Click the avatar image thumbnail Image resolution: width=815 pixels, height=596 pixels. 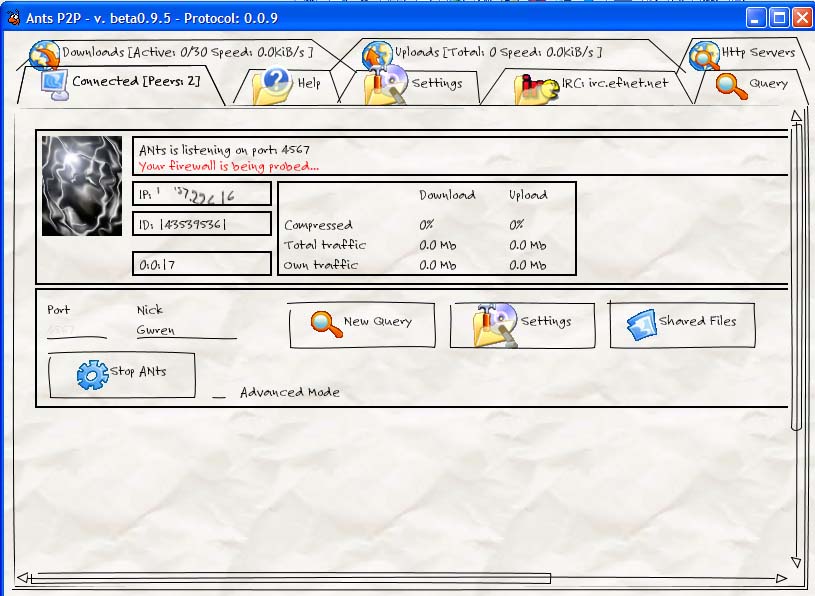82,186
